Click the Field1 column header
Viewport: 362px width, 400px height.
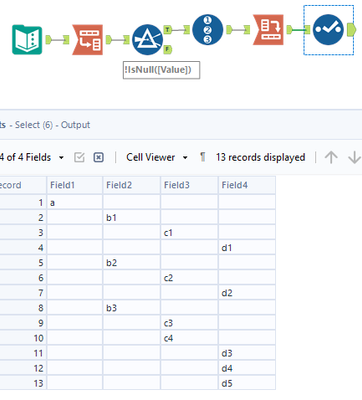(75, 185)
